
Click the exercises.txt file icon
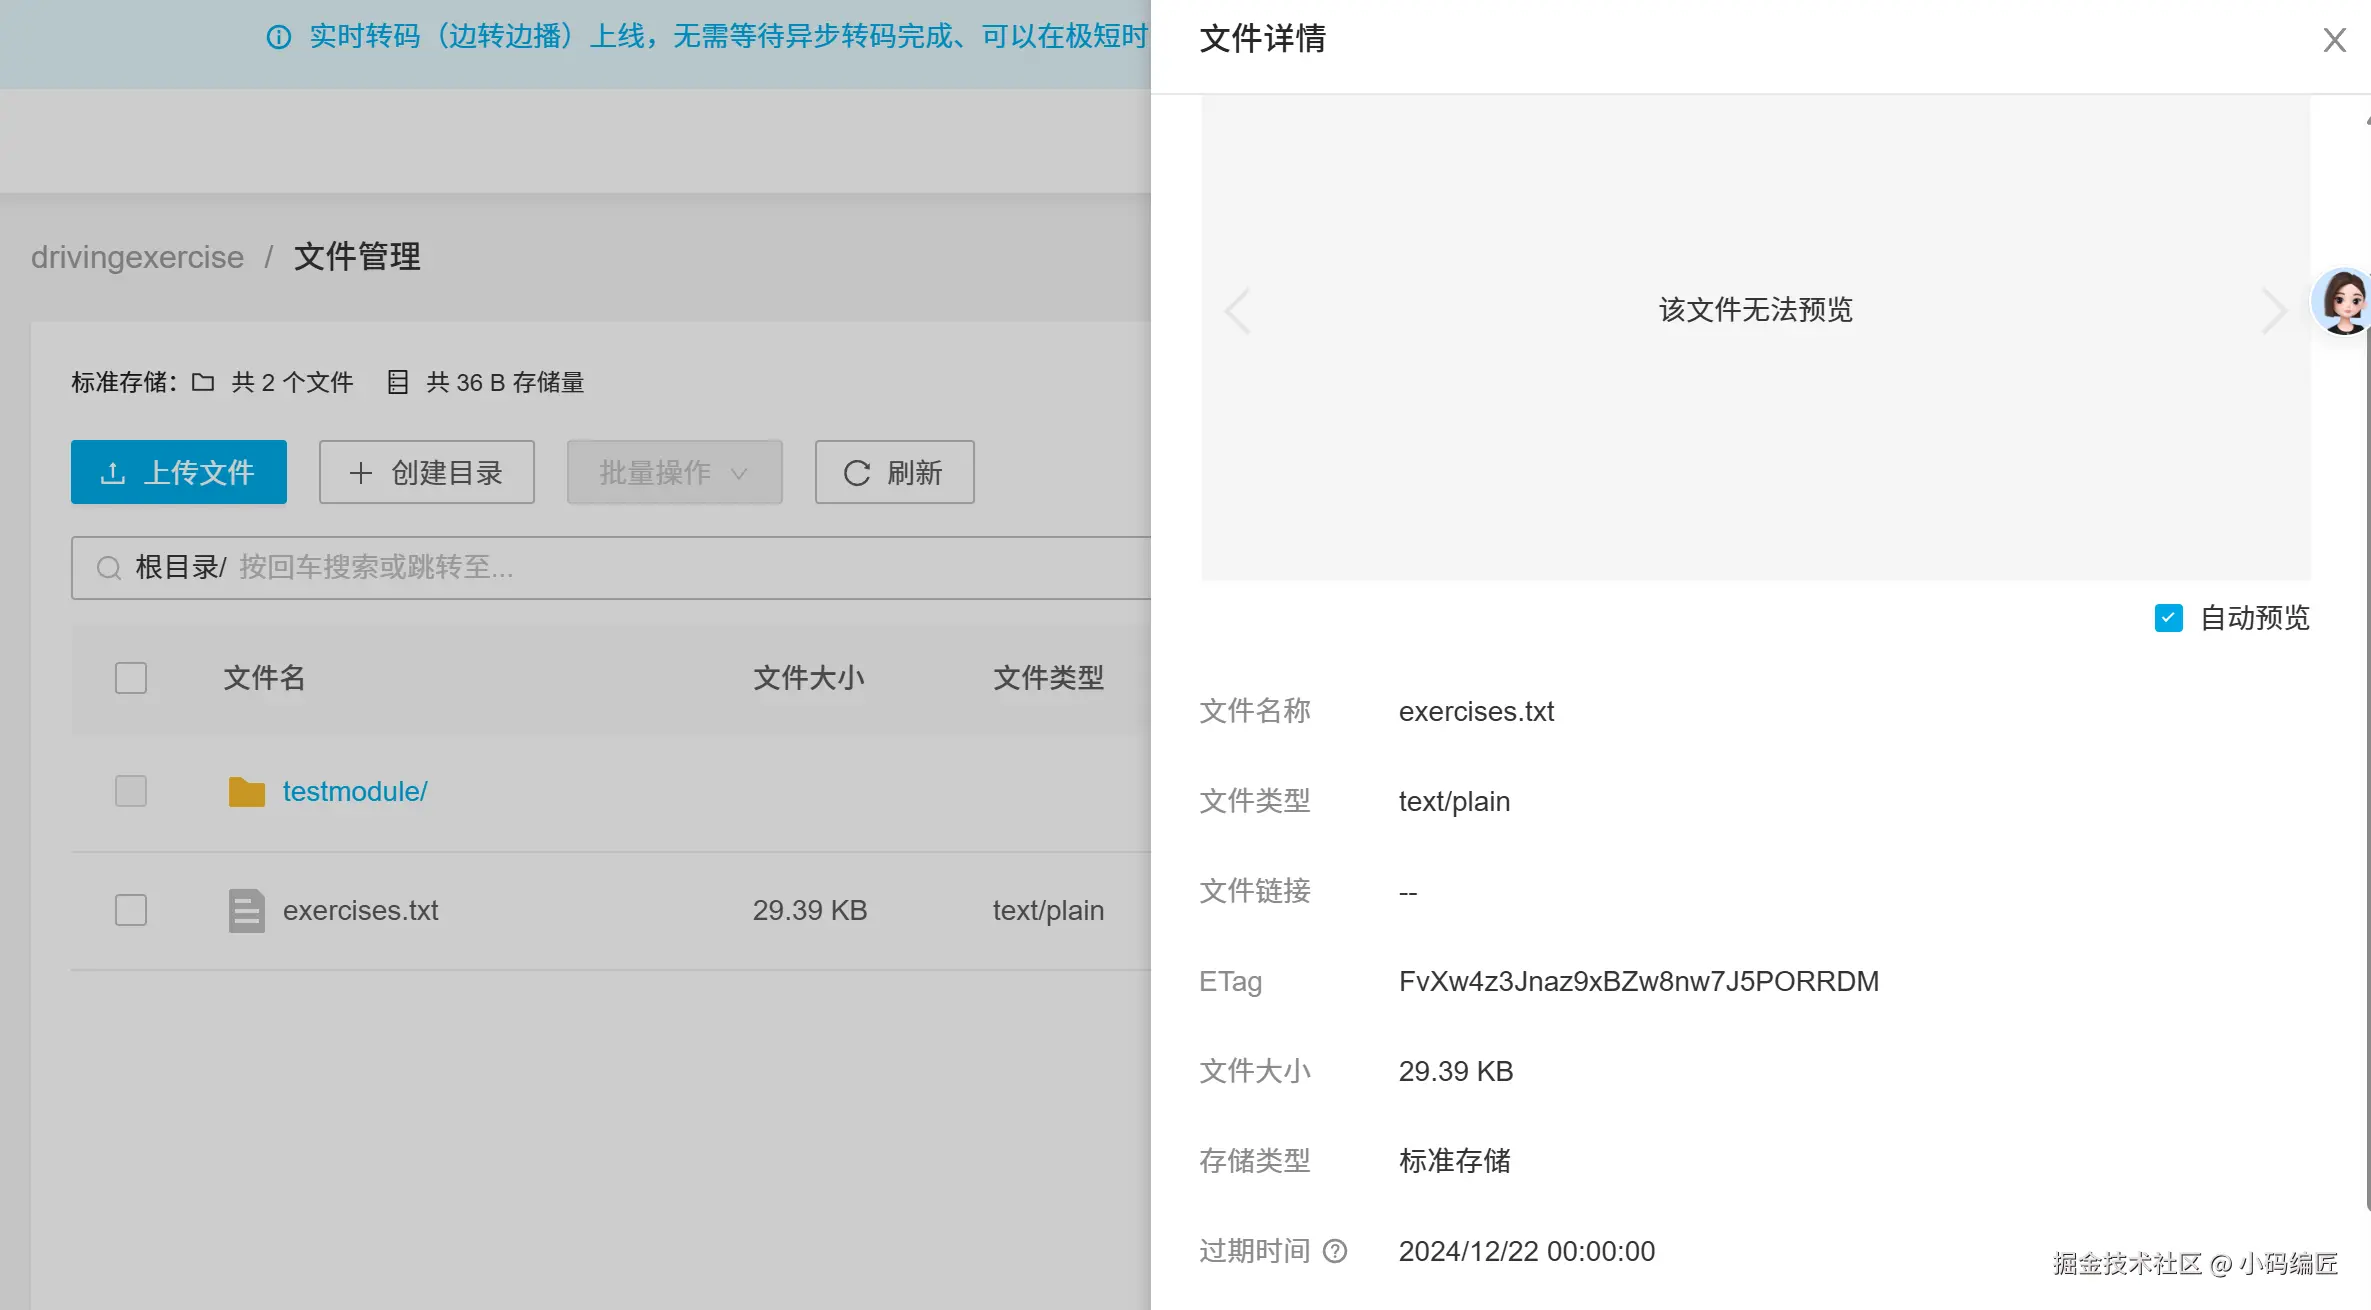coord(246,910)
